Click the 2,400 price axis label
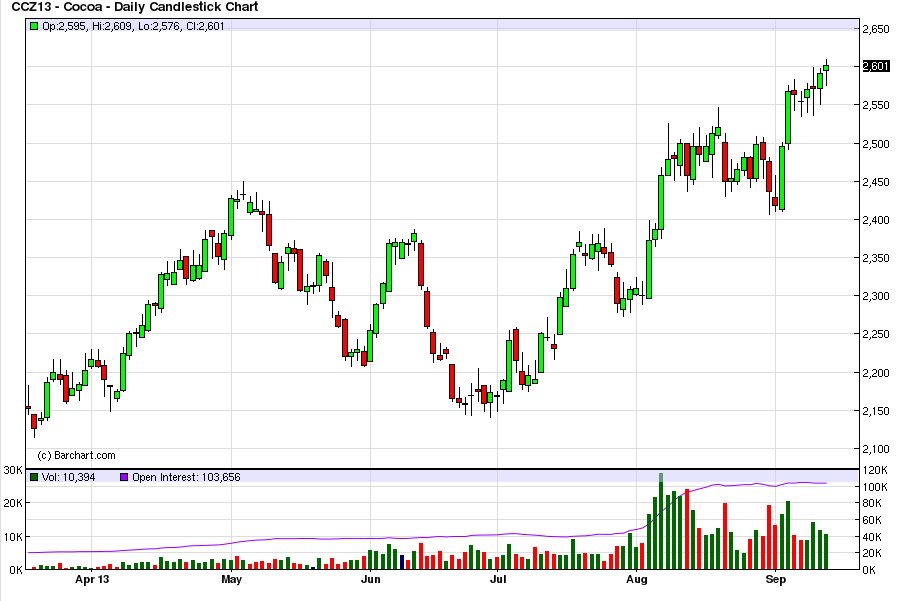 (876, 220)
